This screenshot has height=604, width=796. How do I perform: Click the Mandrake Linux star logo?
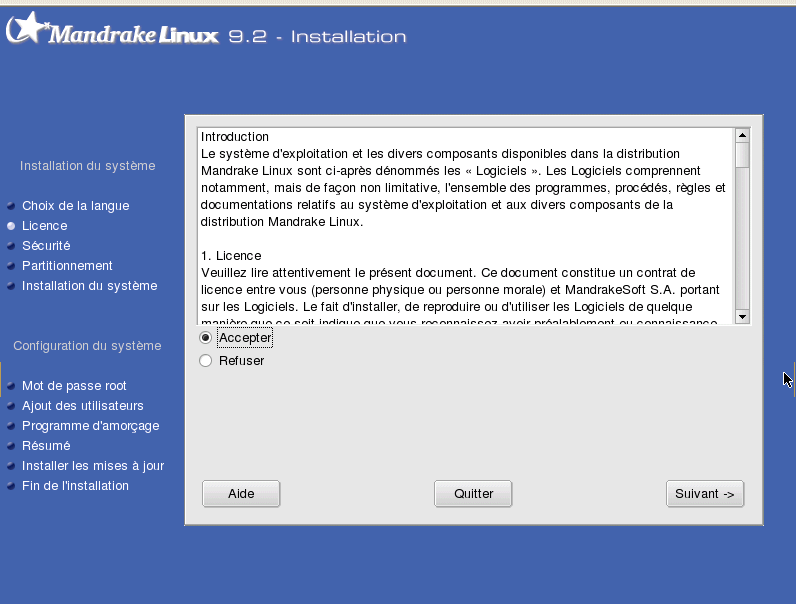tap(27, 28)
